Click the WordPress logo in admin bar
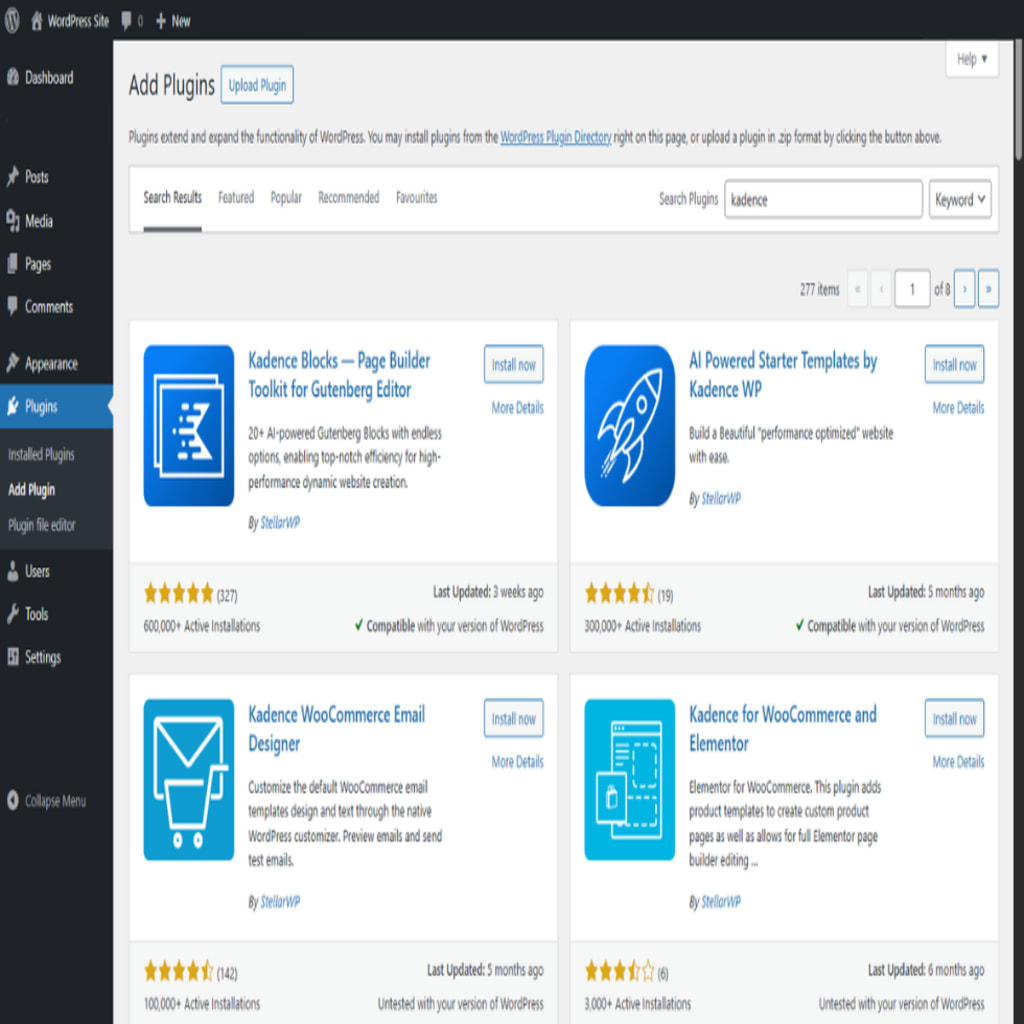Screen dimensions: 1024x1024 [12, 20]
